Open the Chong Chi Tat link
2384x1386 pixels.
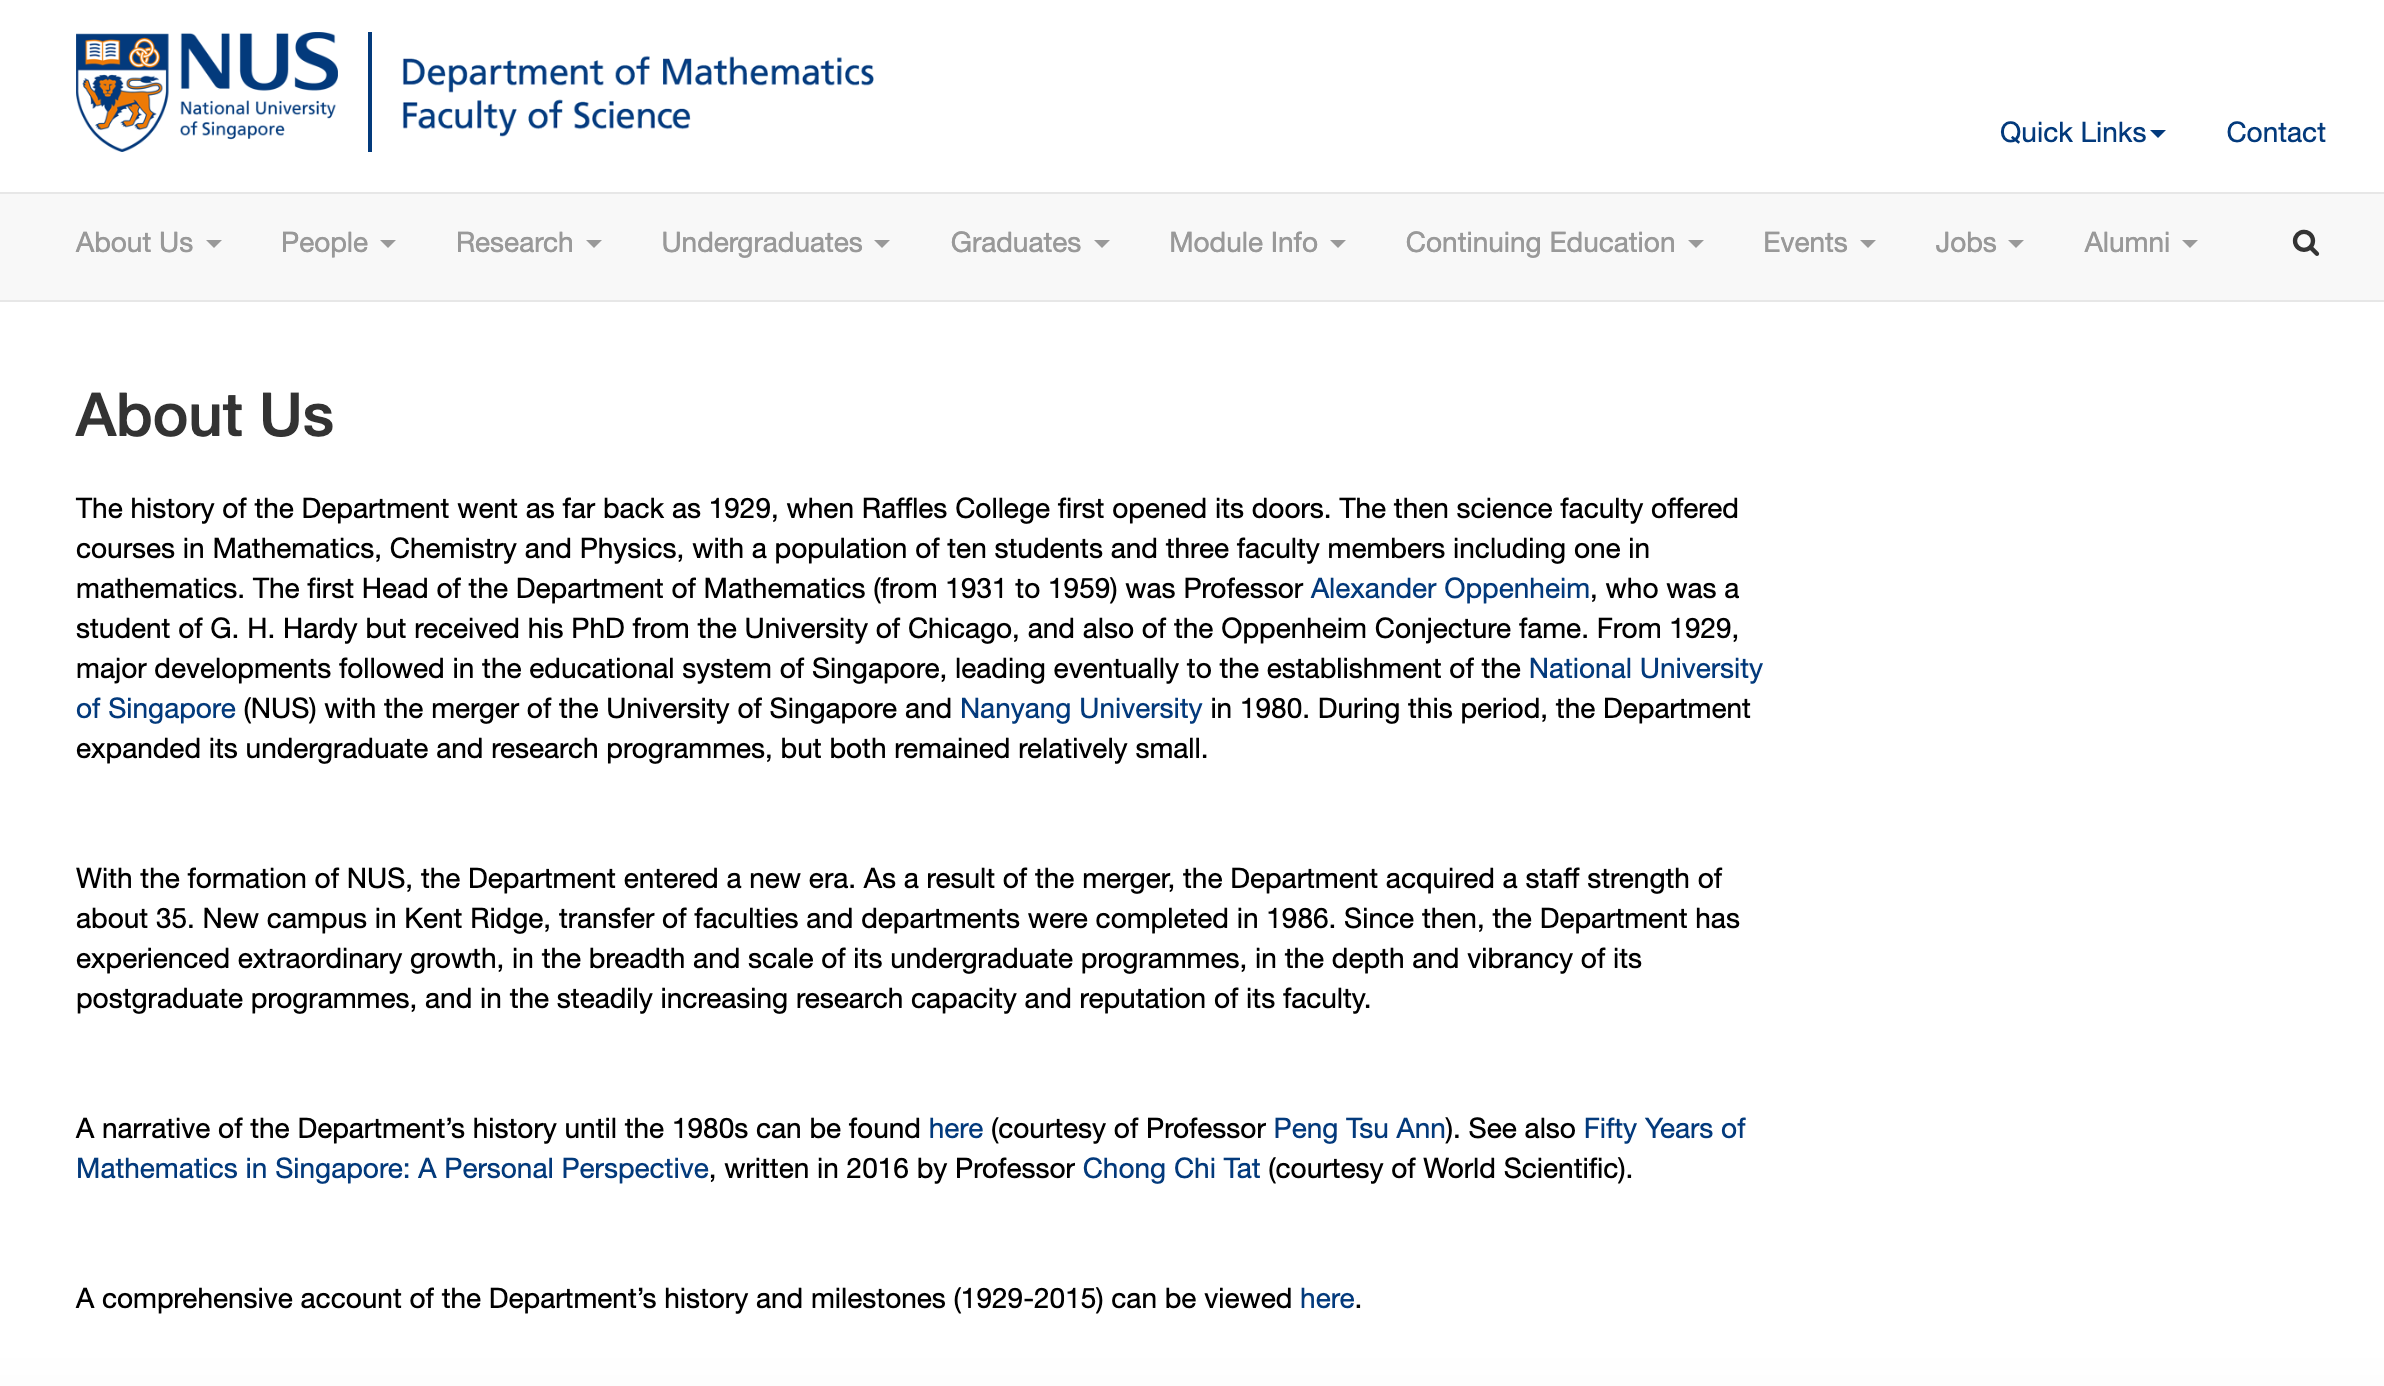pyautogui.click(x=1170, y=1168)
